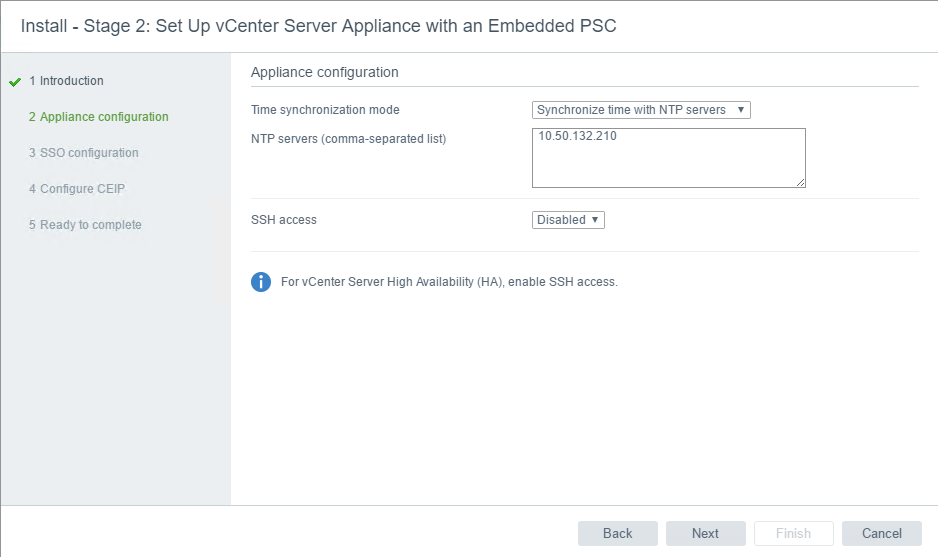The image size is (938, 557).
Task: Click the green checkmark beside Introduction
Action: click(x=15, y=82)
